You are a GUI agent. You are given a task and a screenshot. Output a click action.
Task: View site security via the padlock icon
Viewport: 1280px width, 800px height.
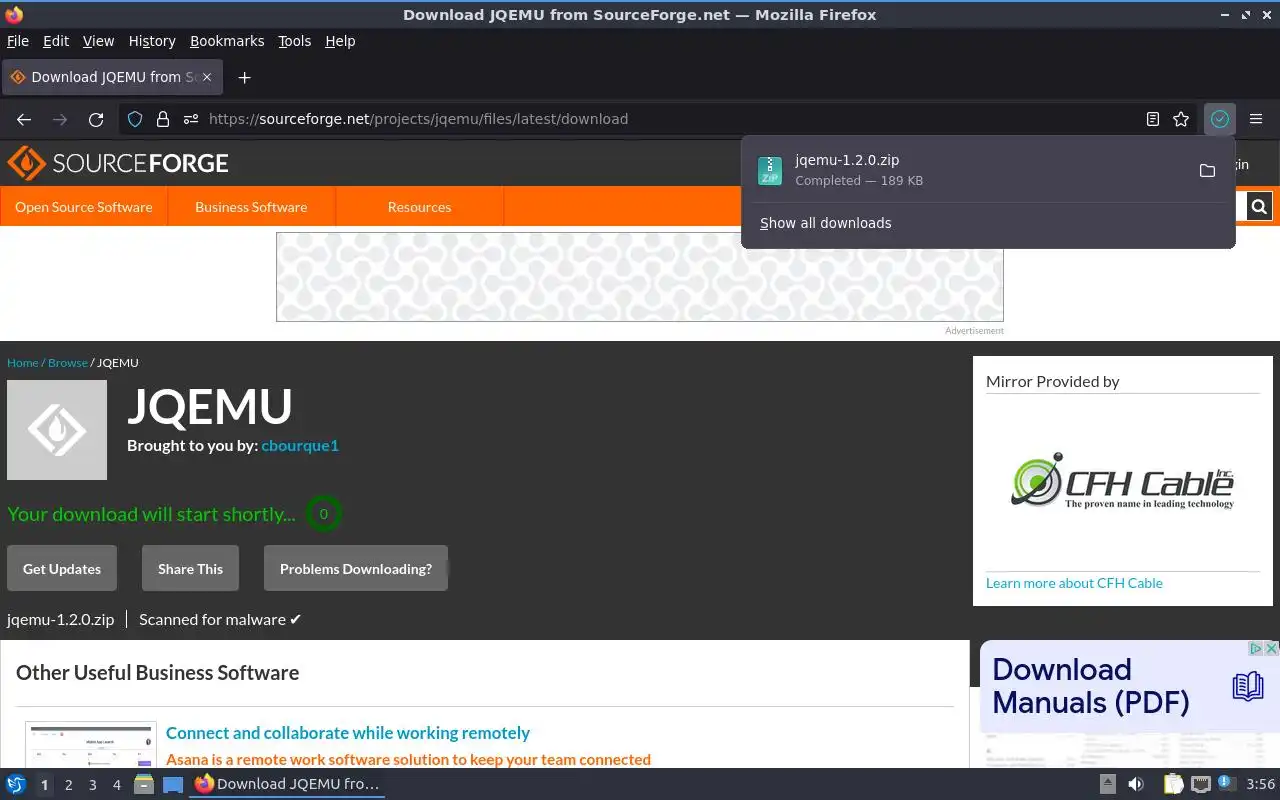point(163,119)
